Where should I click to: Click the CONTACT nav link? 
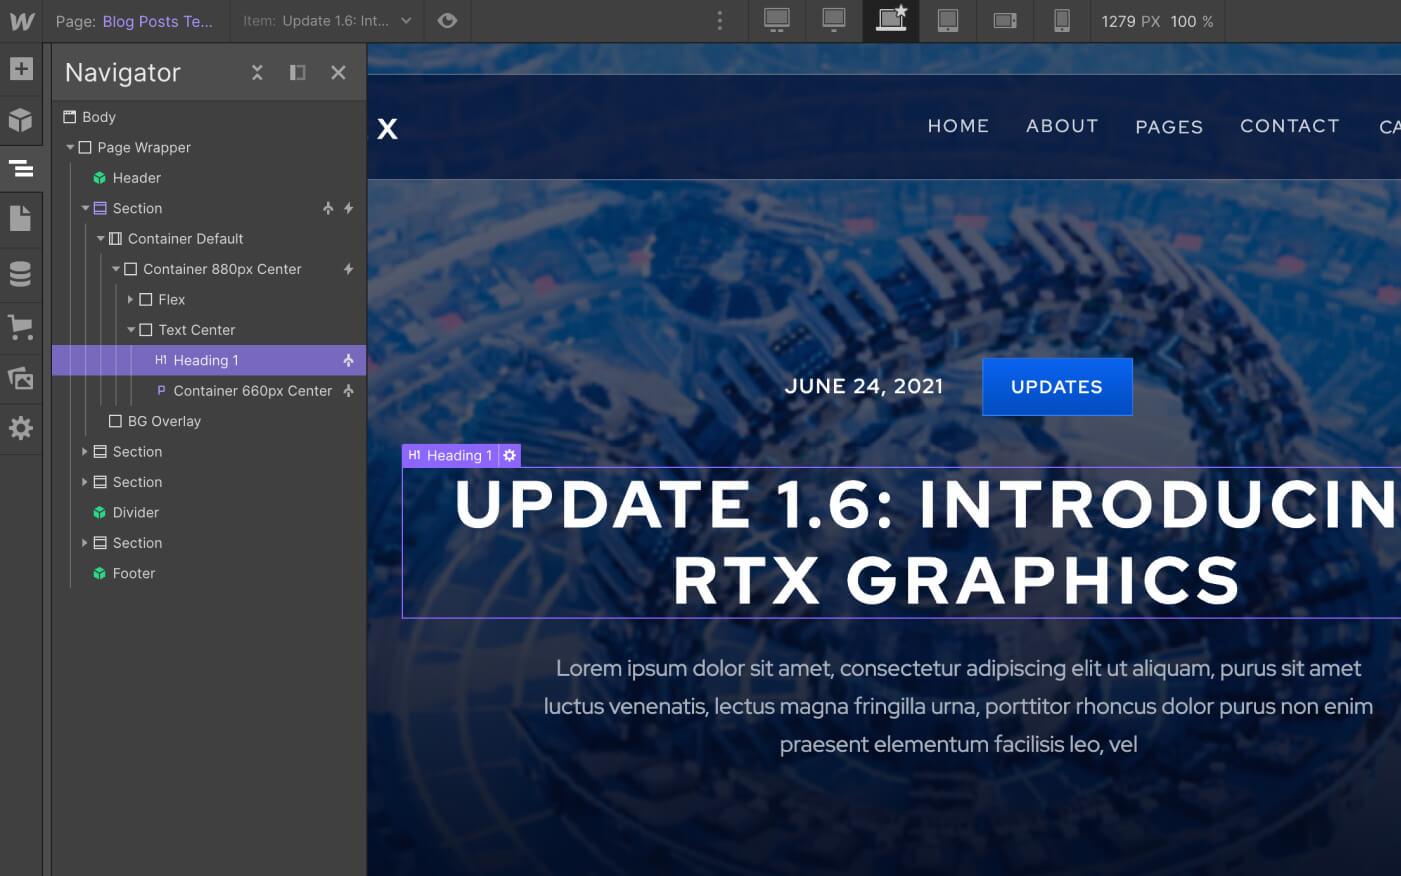tap(1290, 126)
